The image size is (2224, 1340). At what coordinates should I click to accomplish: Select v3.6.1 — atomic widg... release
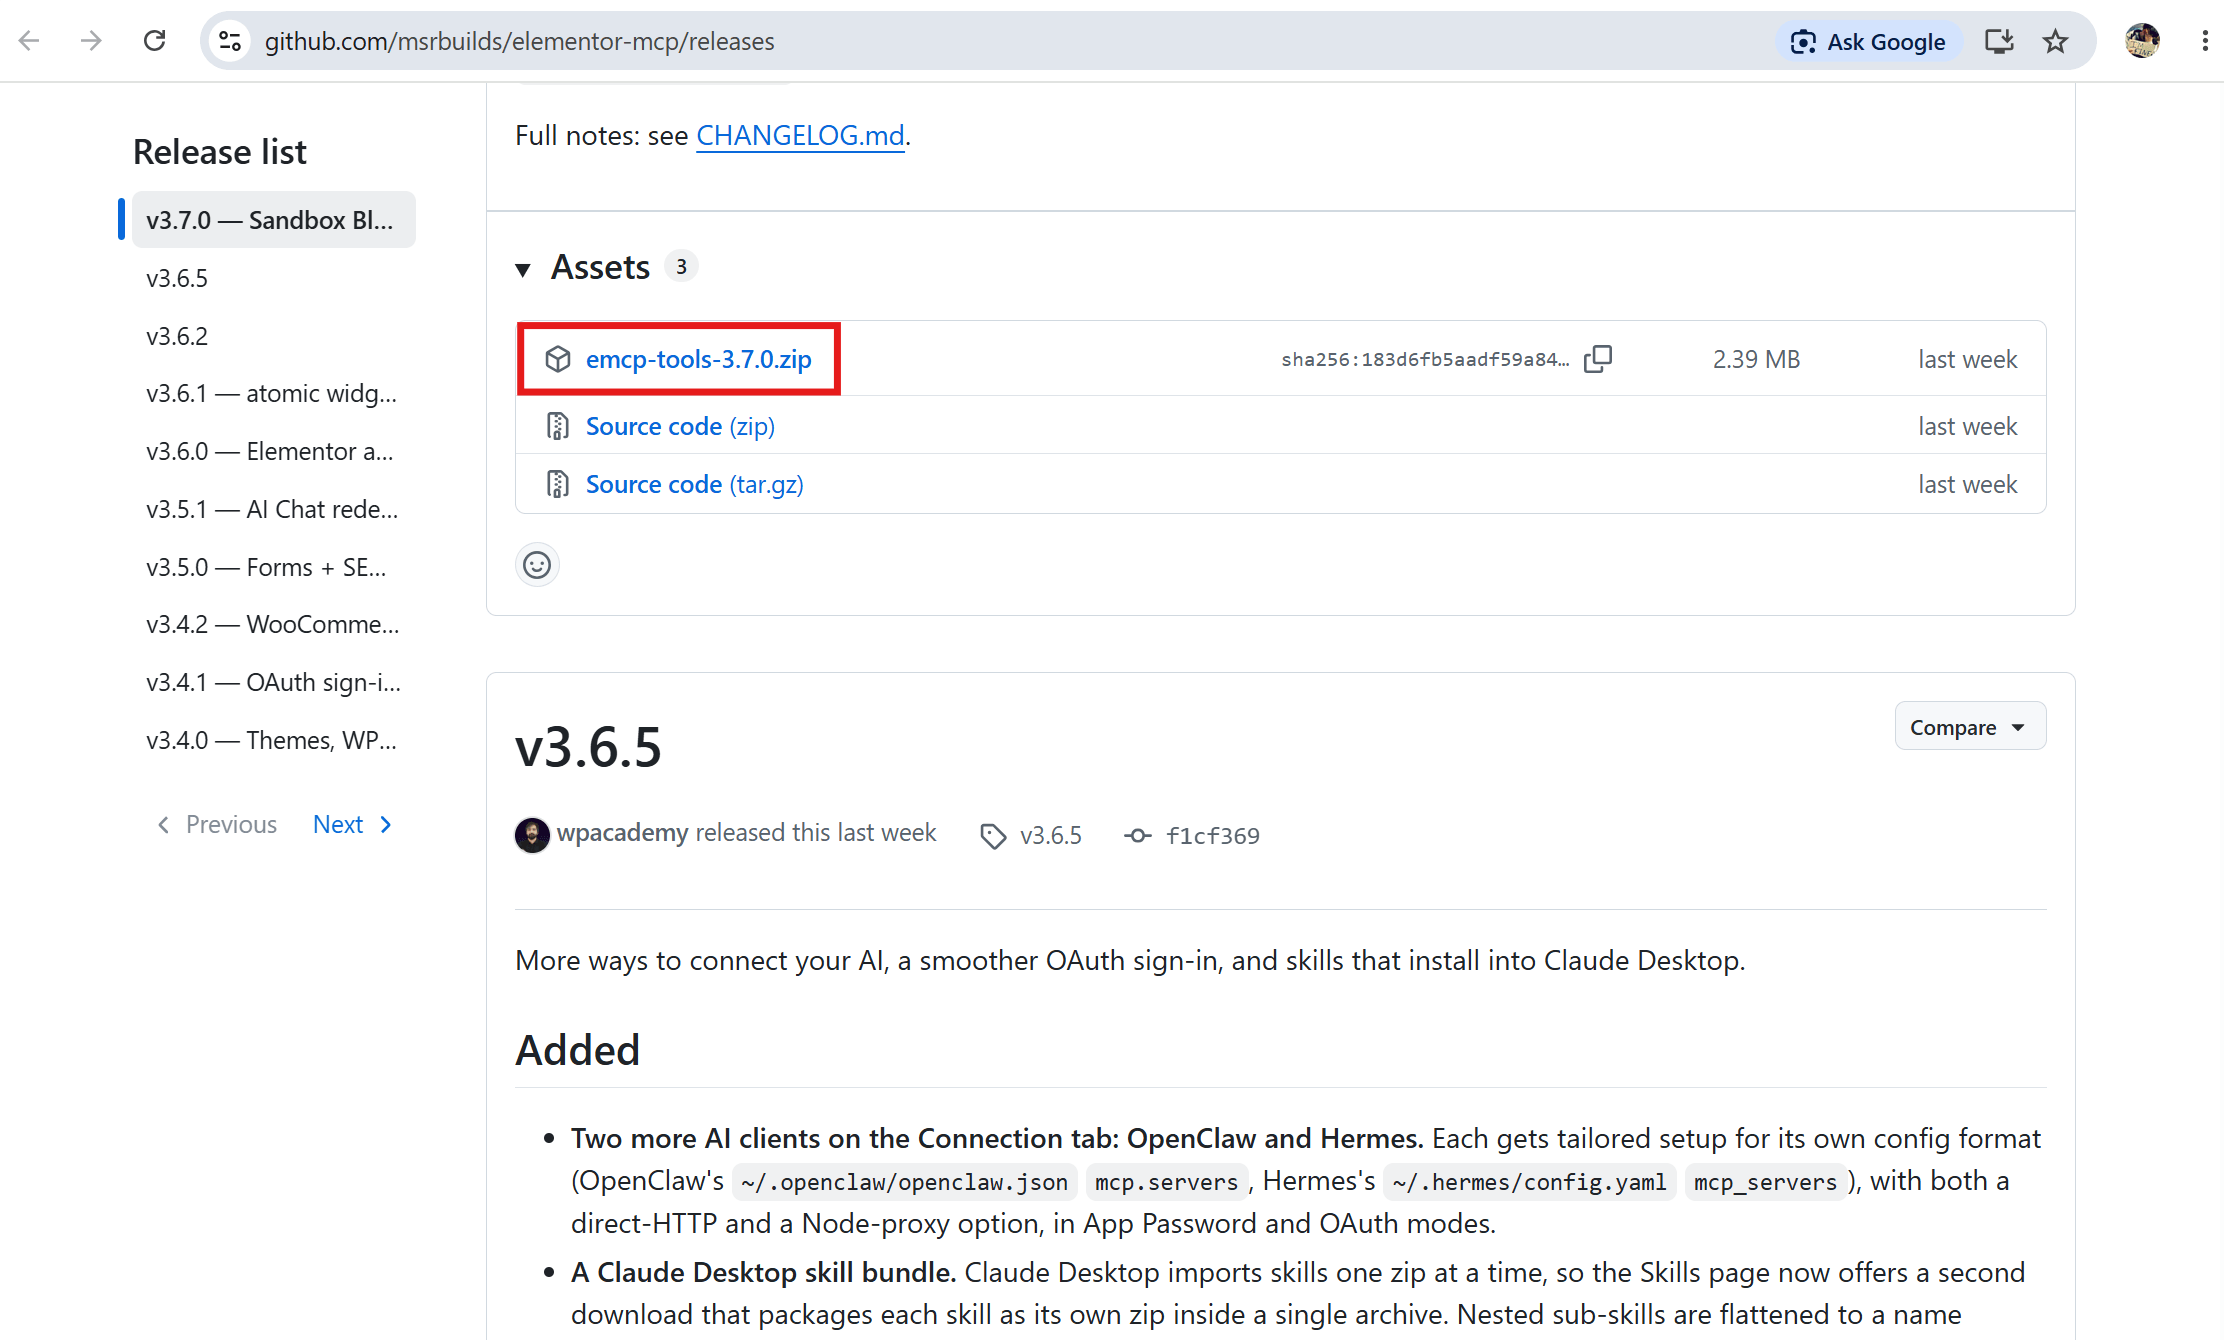click(x=273, y=393)
